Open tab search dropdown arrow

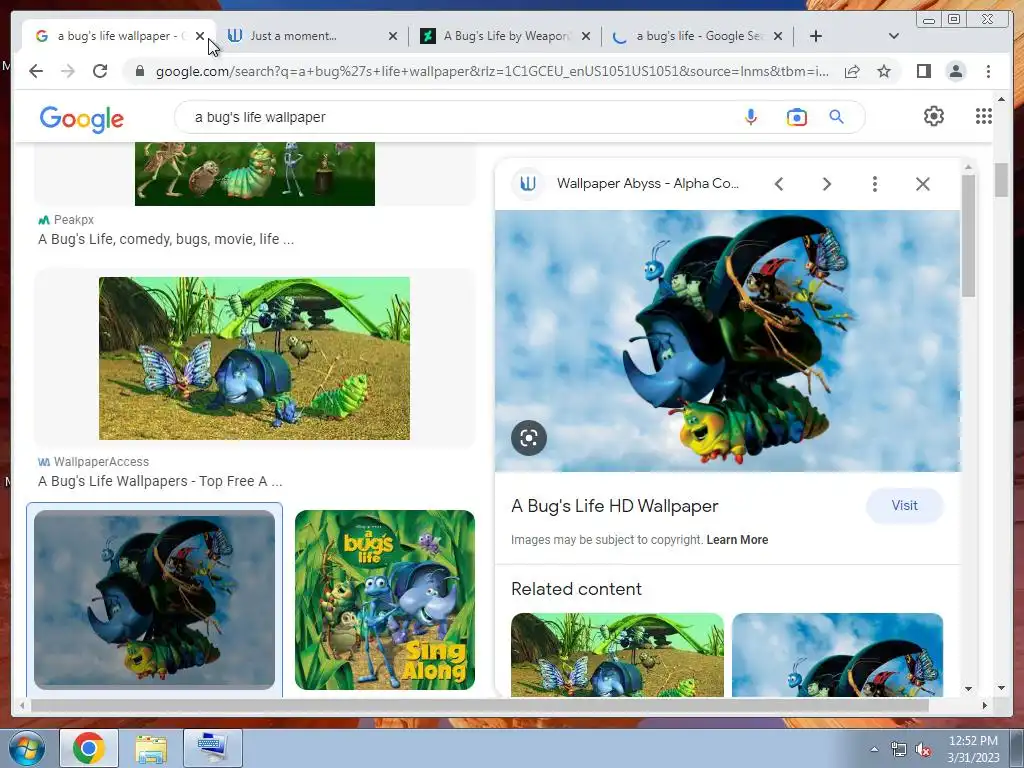893,36
